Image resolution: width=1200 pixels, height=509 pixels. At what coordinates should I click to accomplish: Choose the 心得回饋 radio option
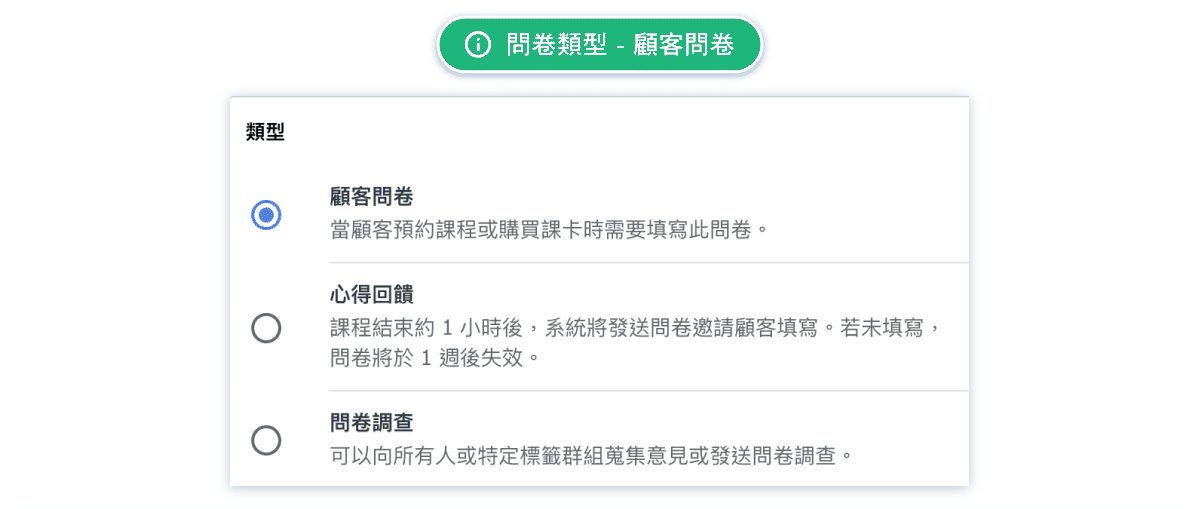tap(266, 328)
